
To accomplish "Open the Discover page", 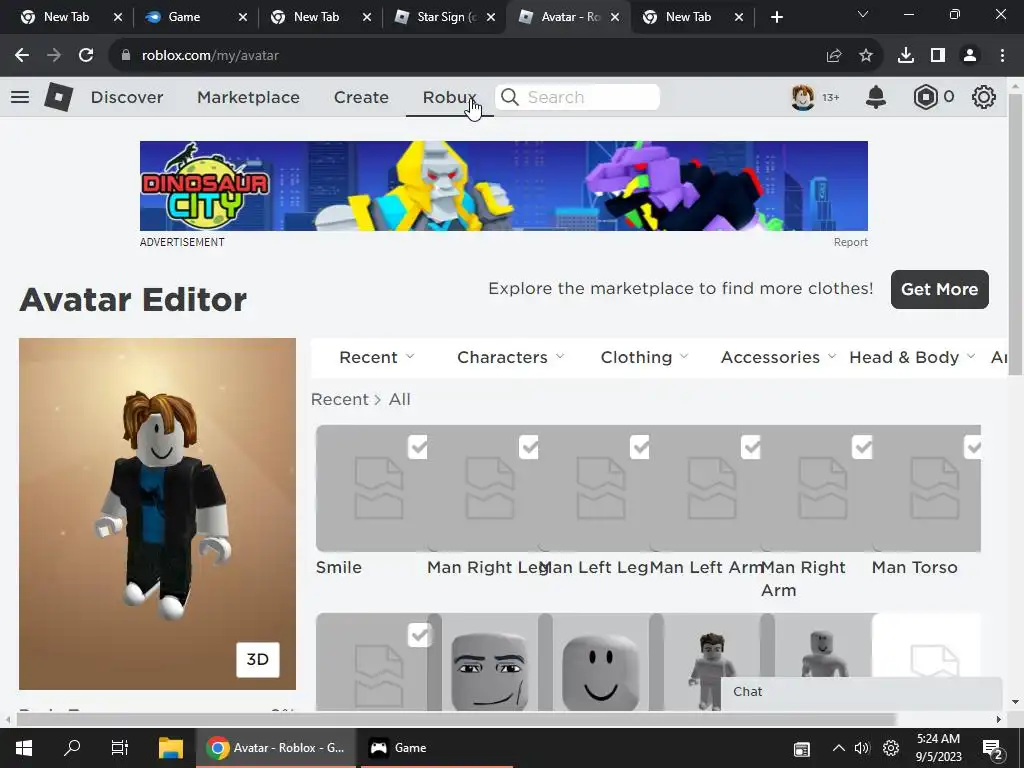I will (x=127, y=97).
